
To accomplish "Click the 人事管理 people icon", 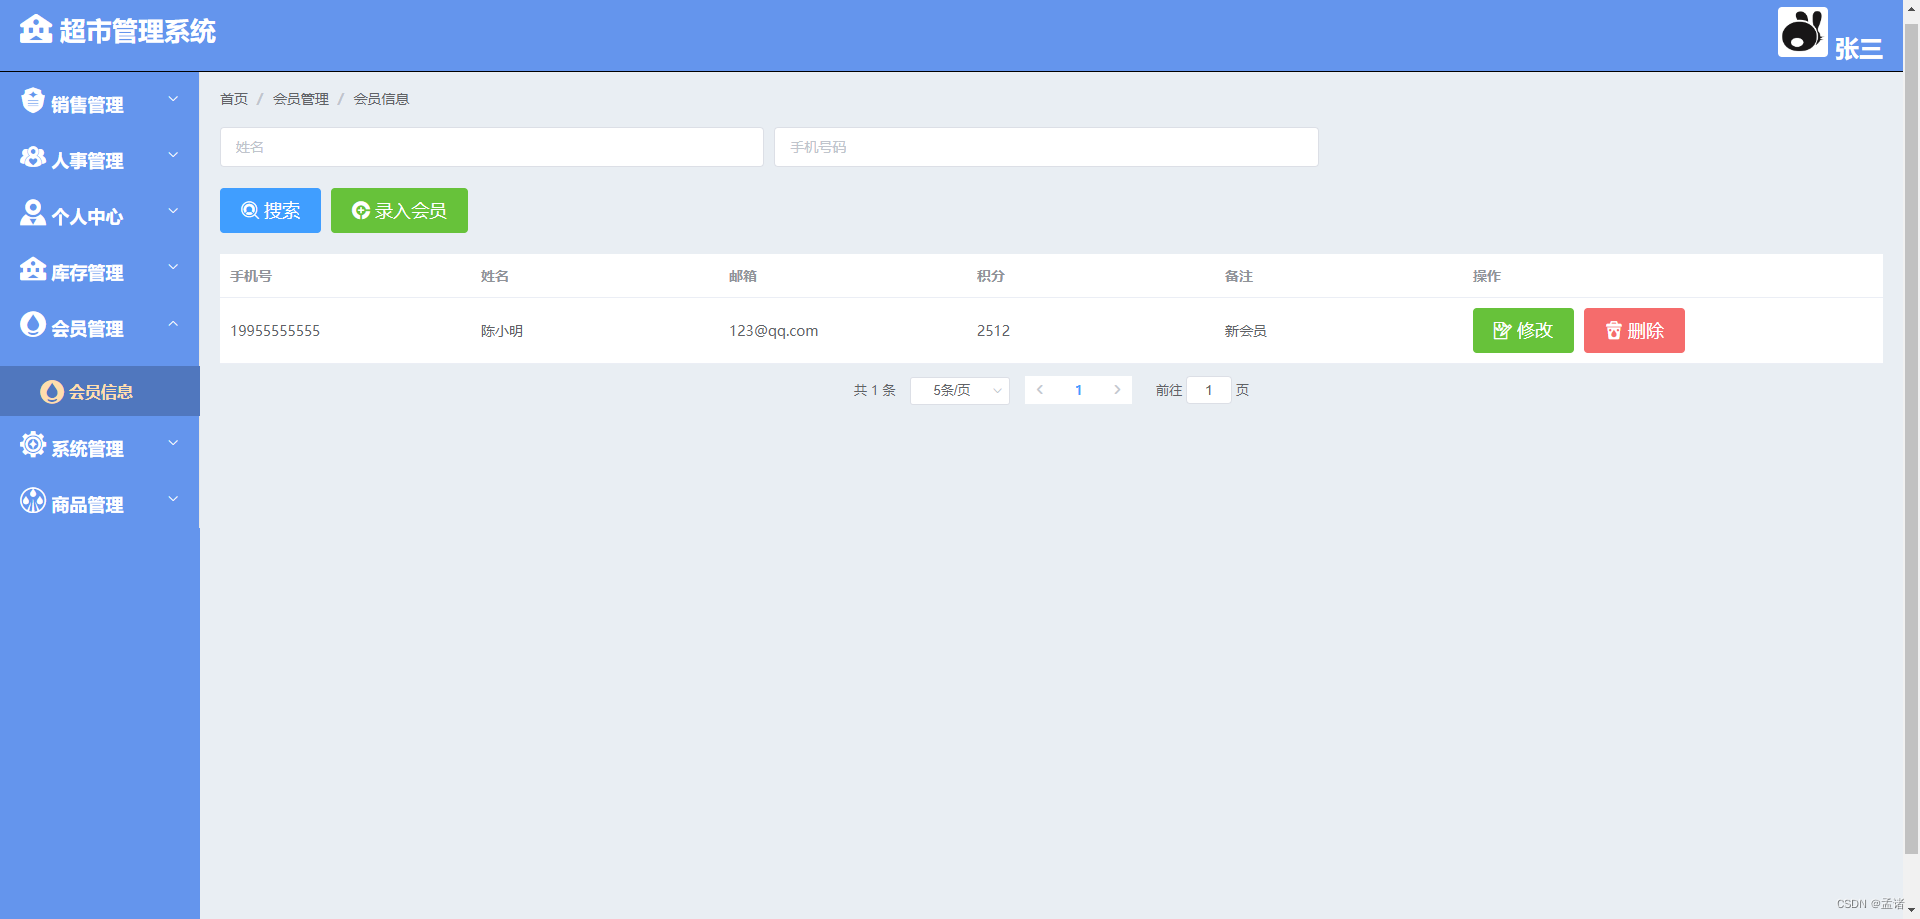I will pyautogui.click(x=33, y=157).
